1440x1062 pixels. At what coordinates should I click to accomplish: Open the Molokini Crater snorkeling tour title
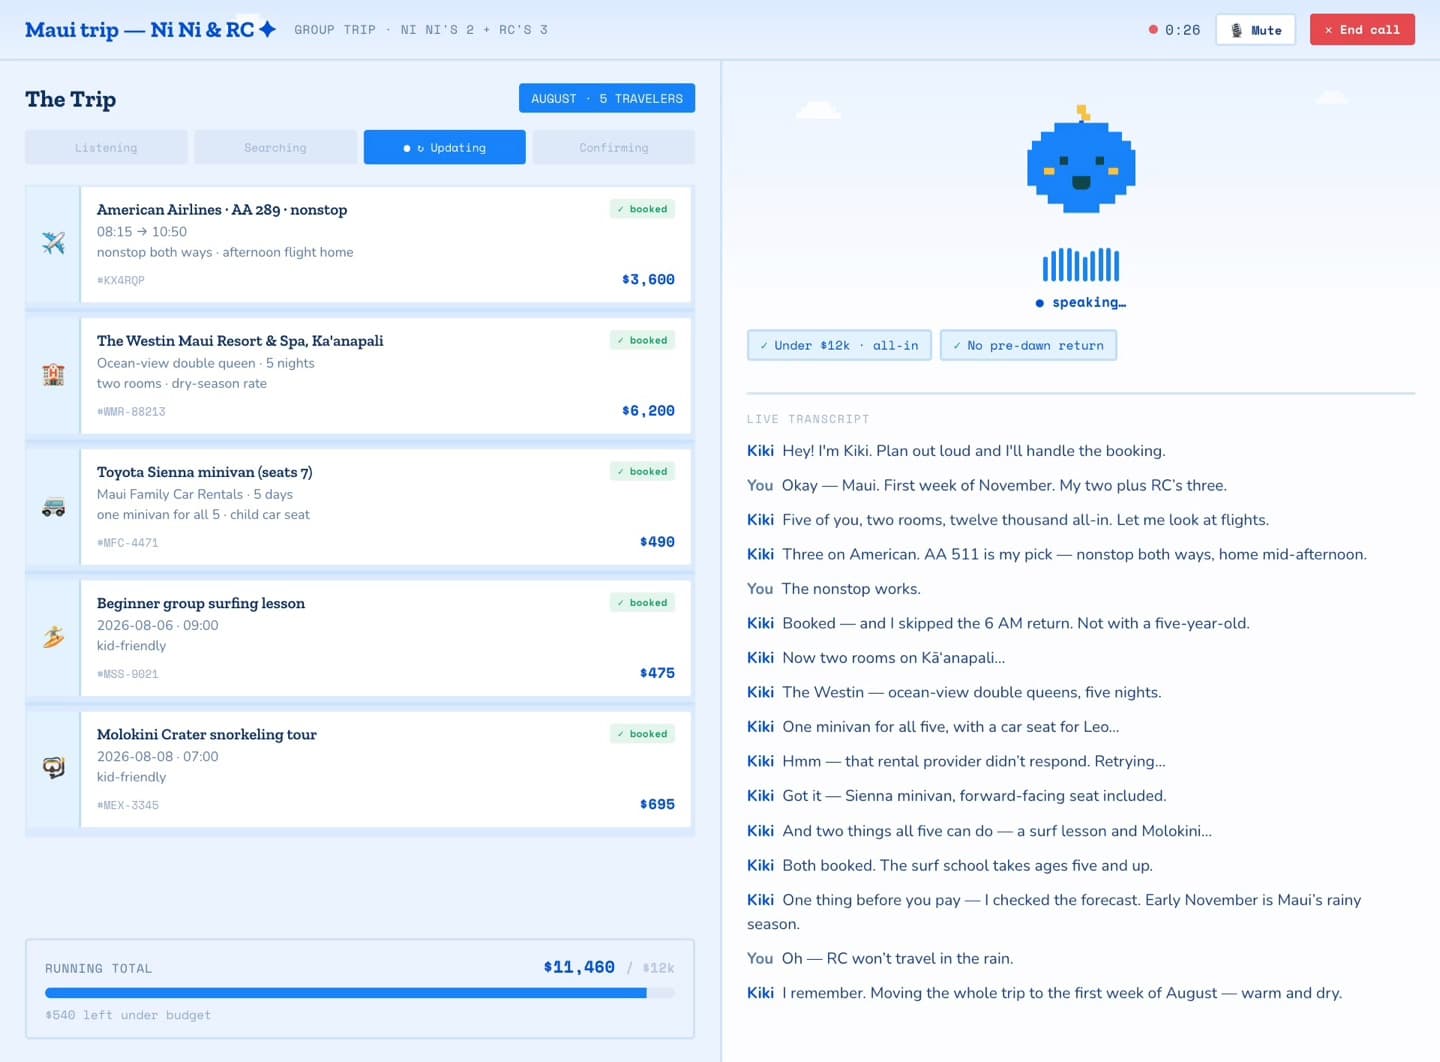(207, 734)
